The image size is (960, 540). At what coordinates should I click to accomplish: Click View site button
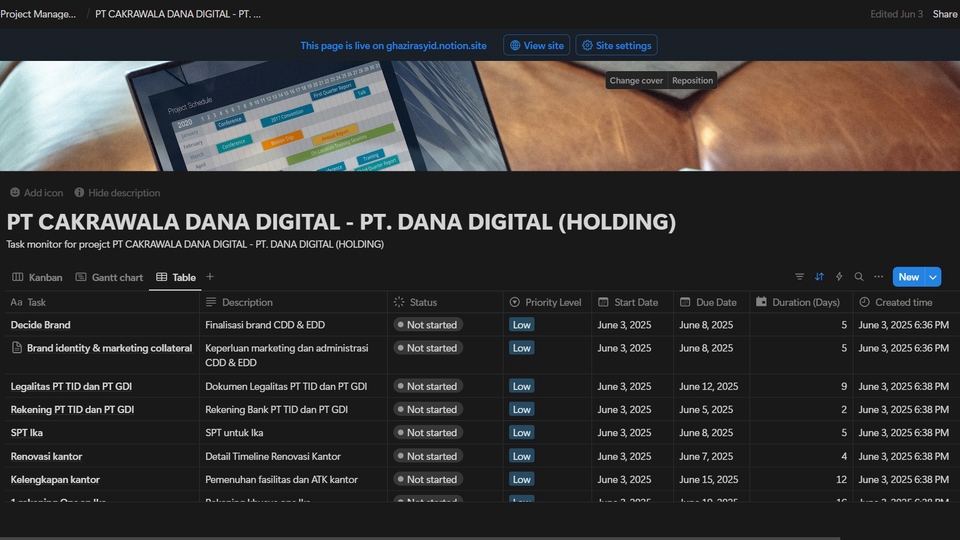click(537, 45)
